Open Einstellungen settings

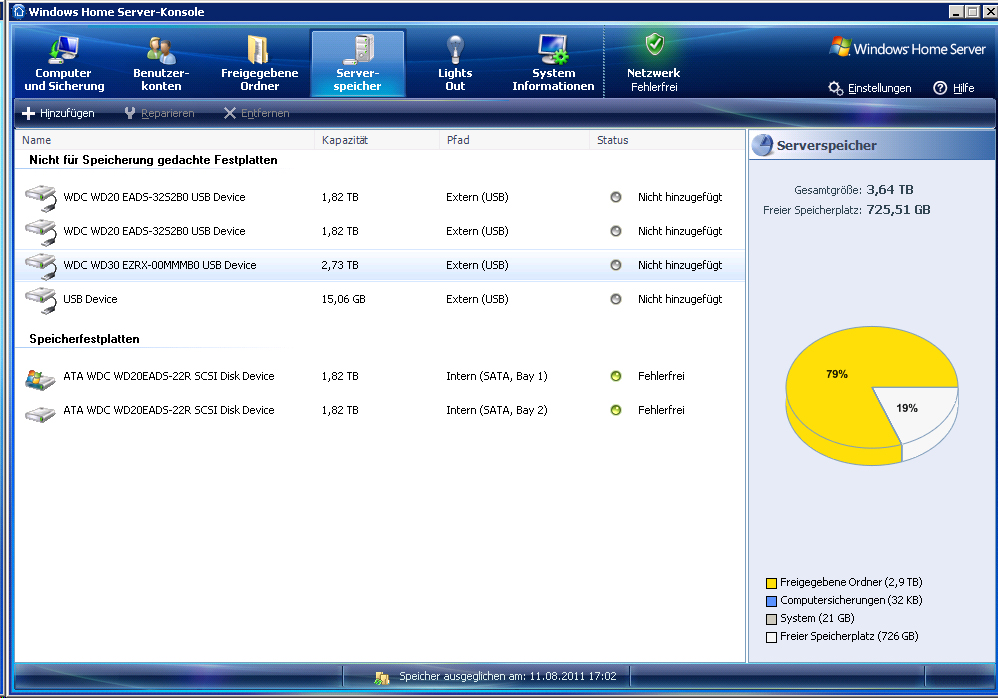tap(870, 88)
